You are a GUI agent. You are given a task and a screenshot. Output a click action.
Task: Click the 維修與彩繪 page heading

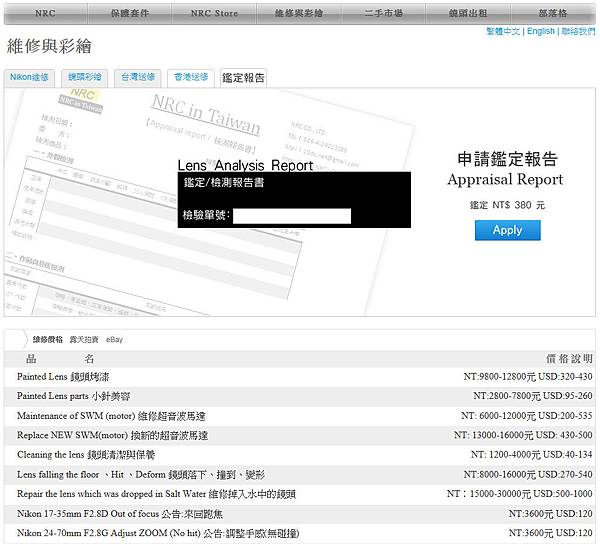pos(49,47)
